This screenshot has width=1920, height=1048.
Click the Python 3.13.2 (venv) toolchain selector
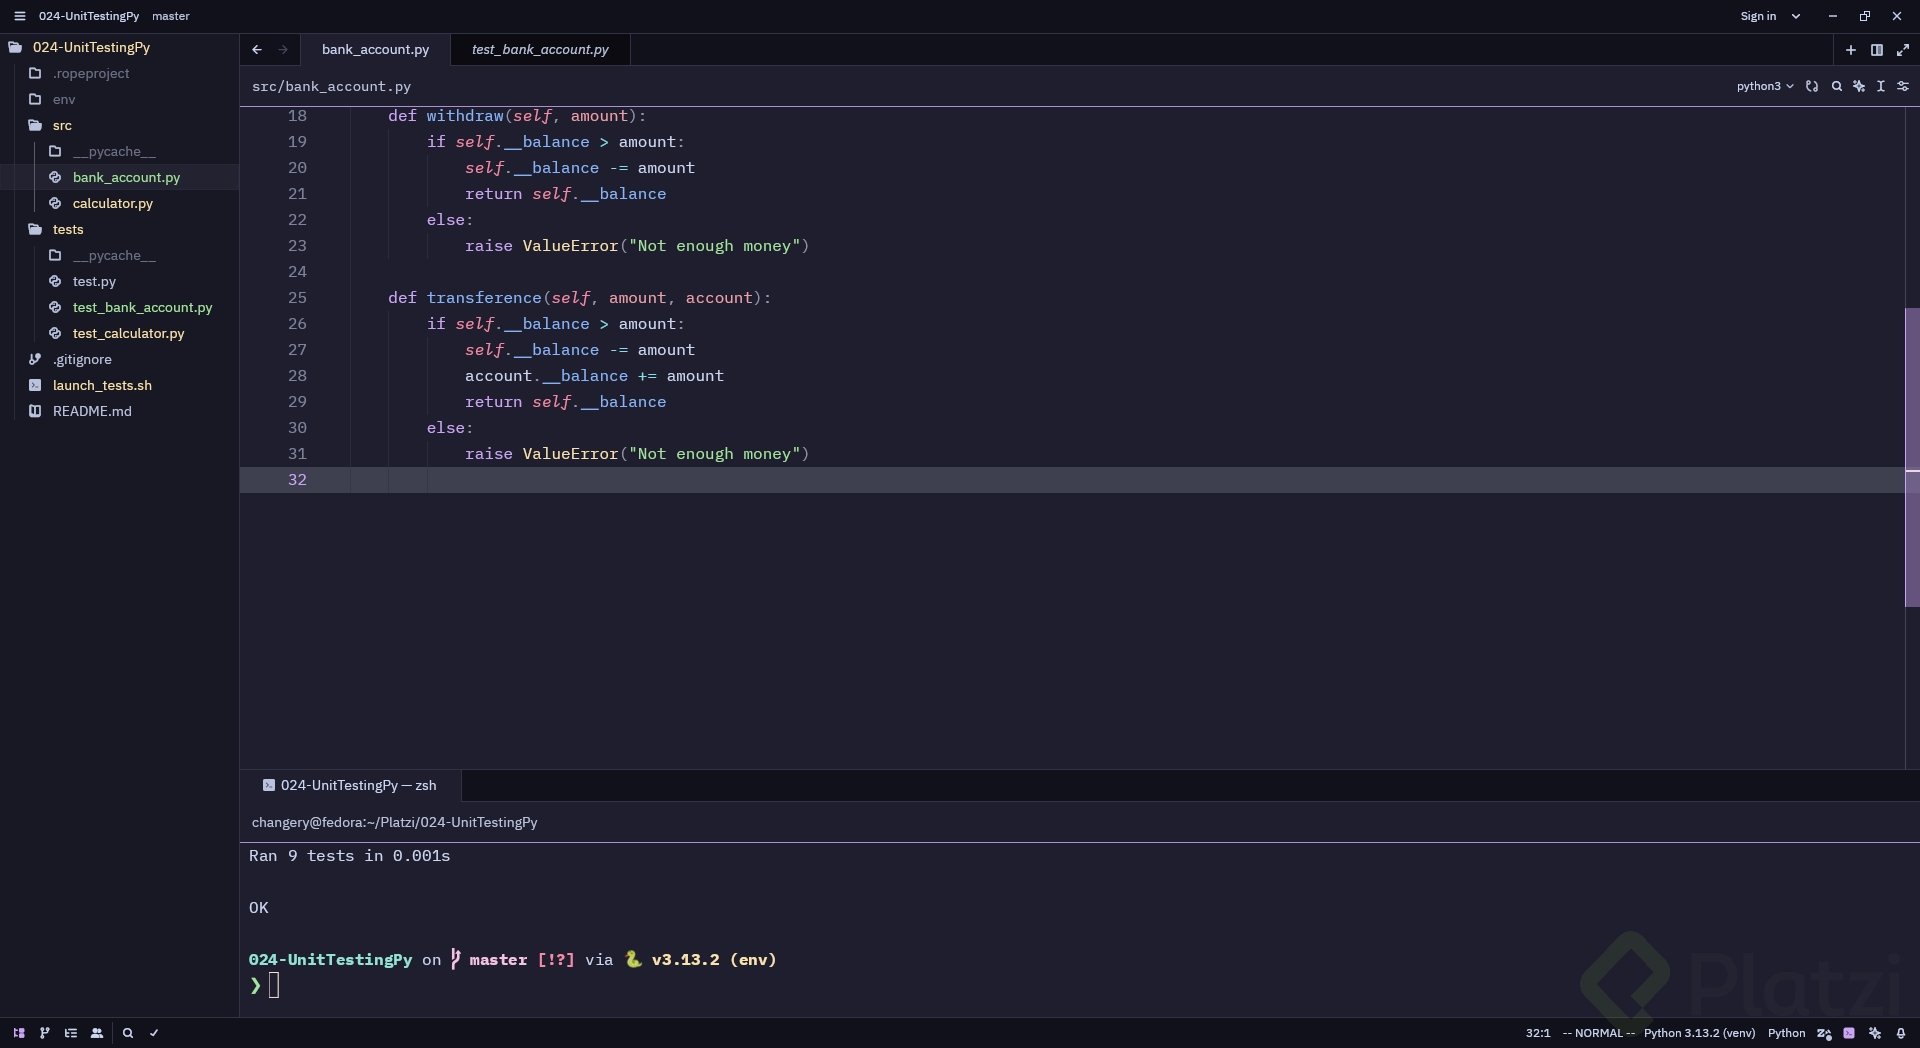coord(1699,1033)
